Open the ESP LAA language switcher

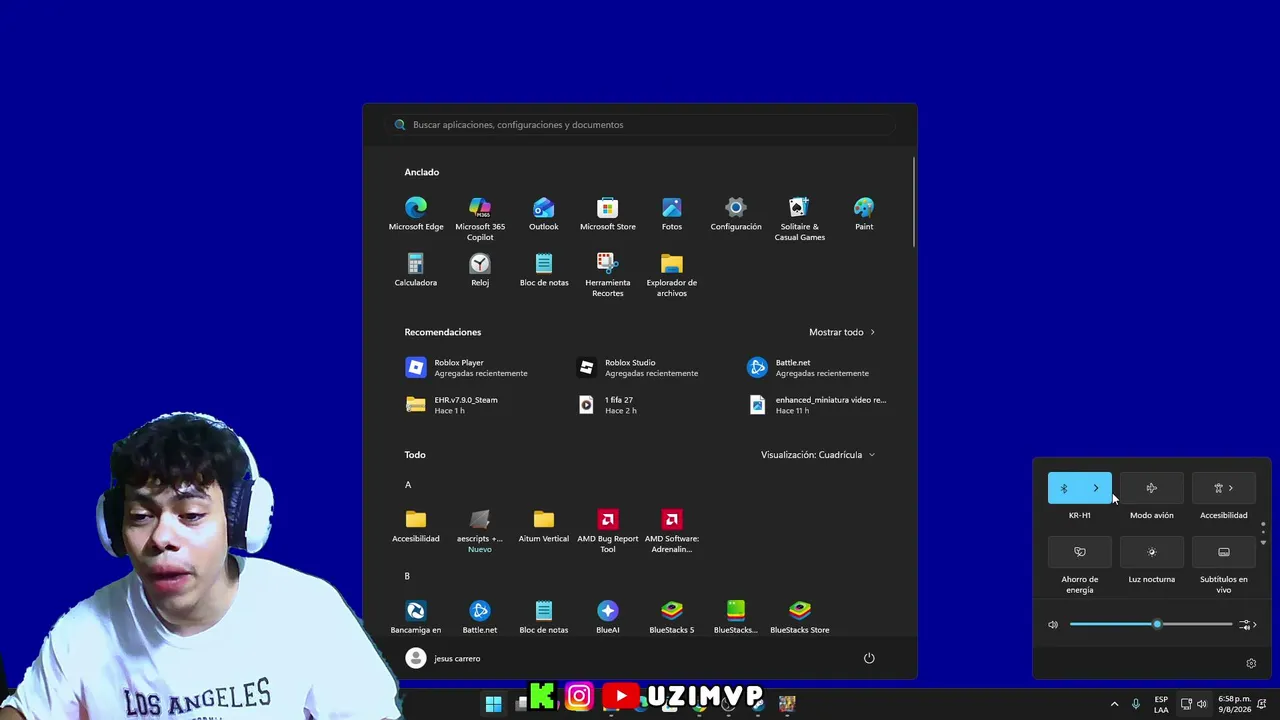tap(1161, 704)
